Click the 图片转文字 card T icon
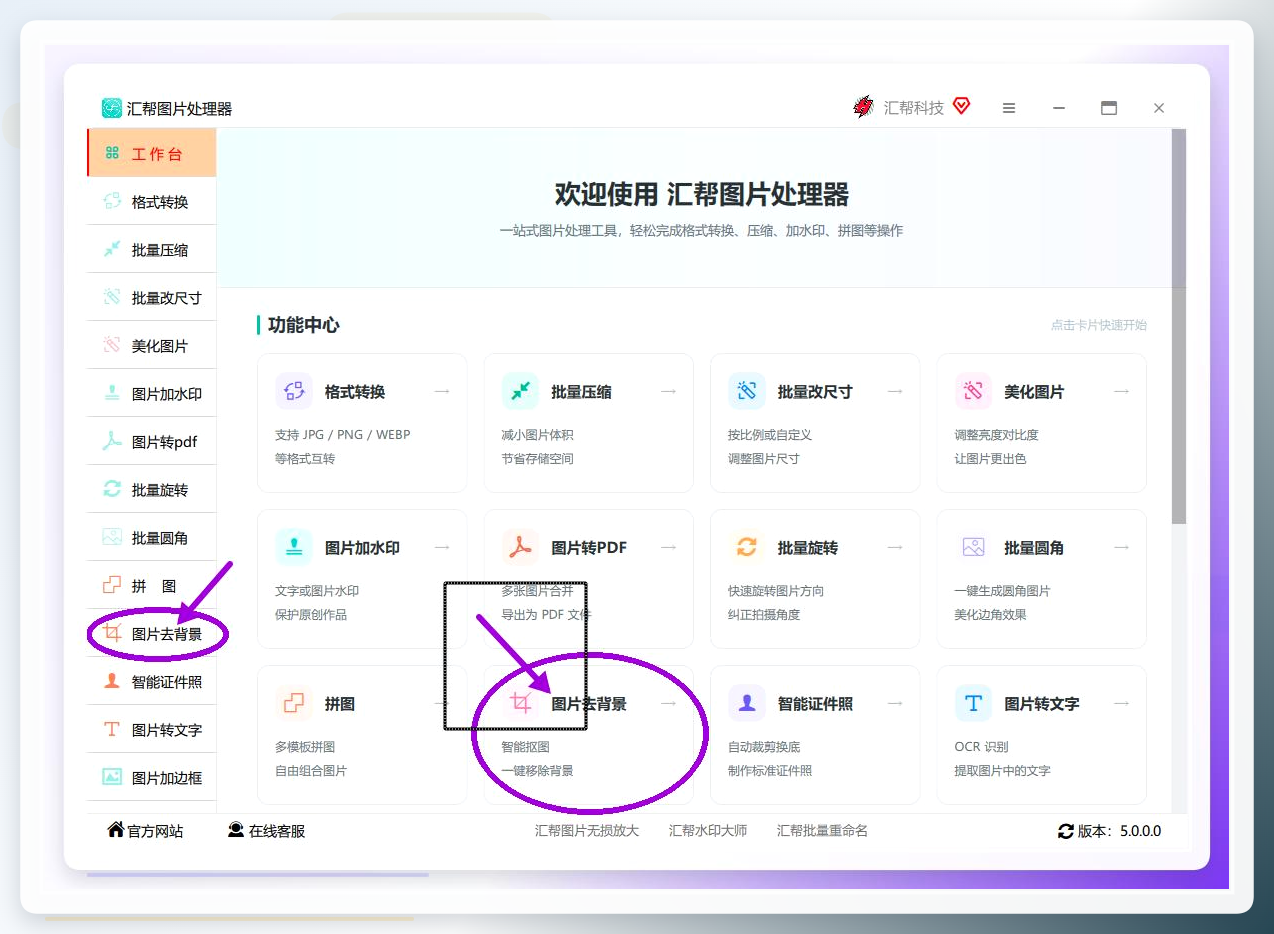Viewport: 1274px width, 934px height. [974, 703]
